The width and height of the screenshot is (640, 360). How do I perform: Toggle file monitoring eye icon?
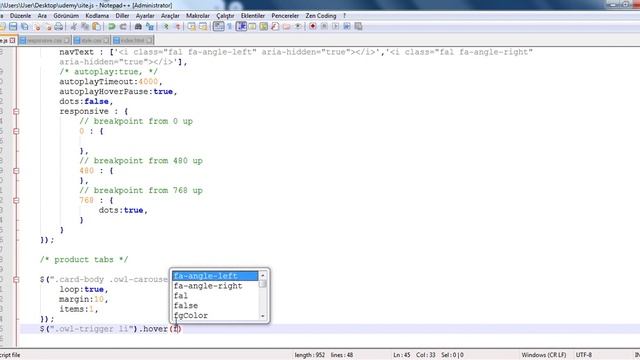pos(298,27)
